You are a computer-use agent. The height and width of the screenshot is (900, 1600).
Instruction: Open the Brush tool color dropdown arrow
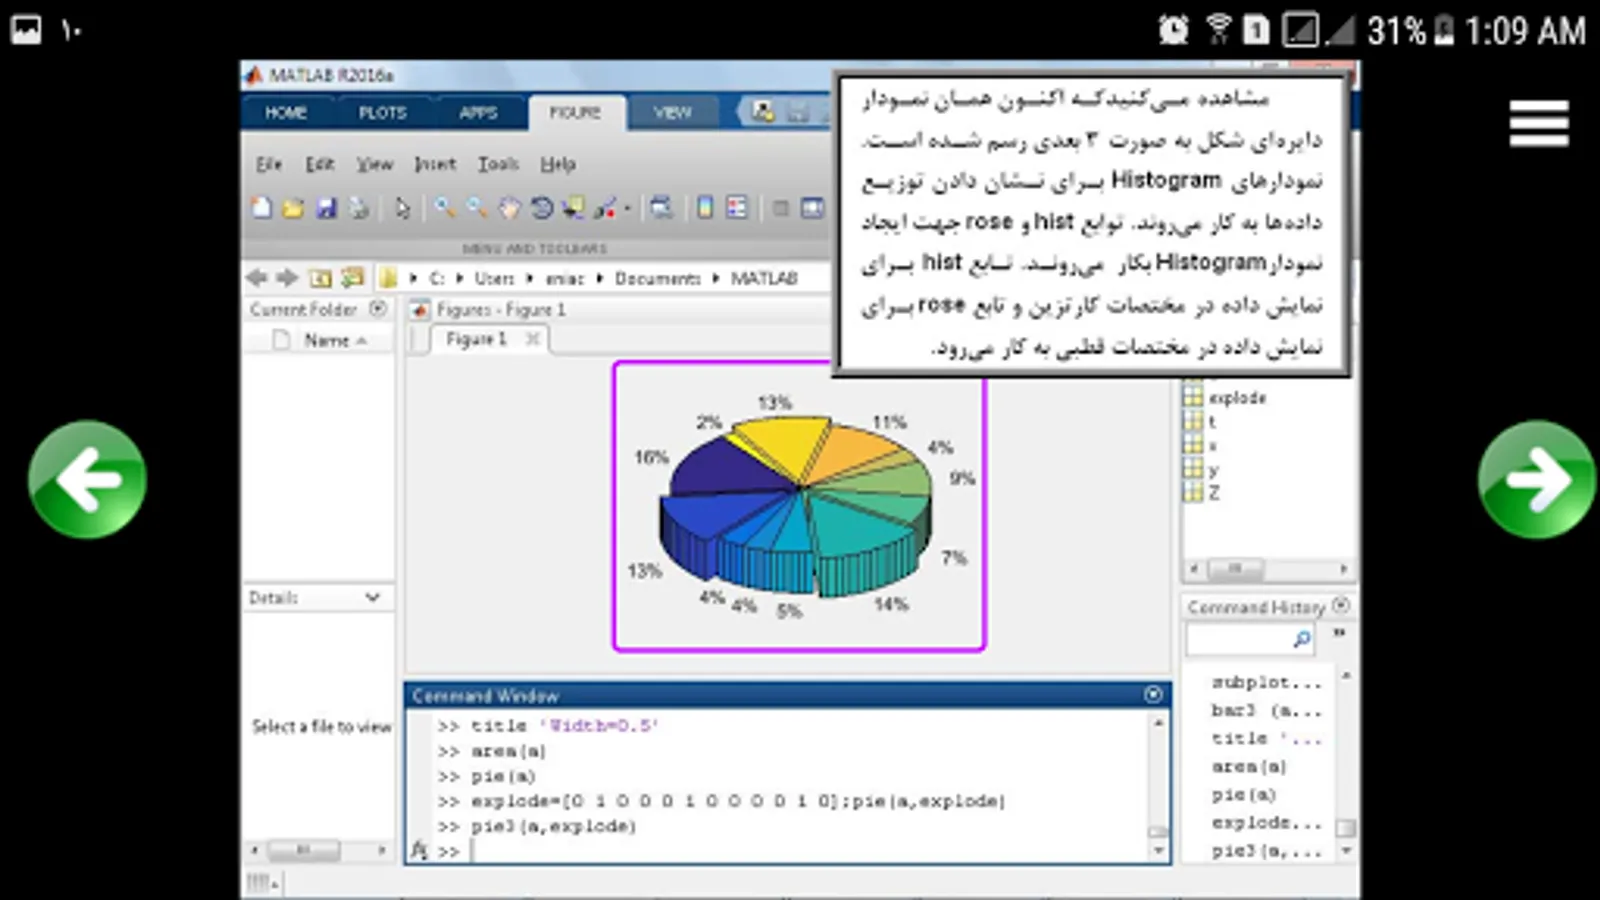point(627,209)
